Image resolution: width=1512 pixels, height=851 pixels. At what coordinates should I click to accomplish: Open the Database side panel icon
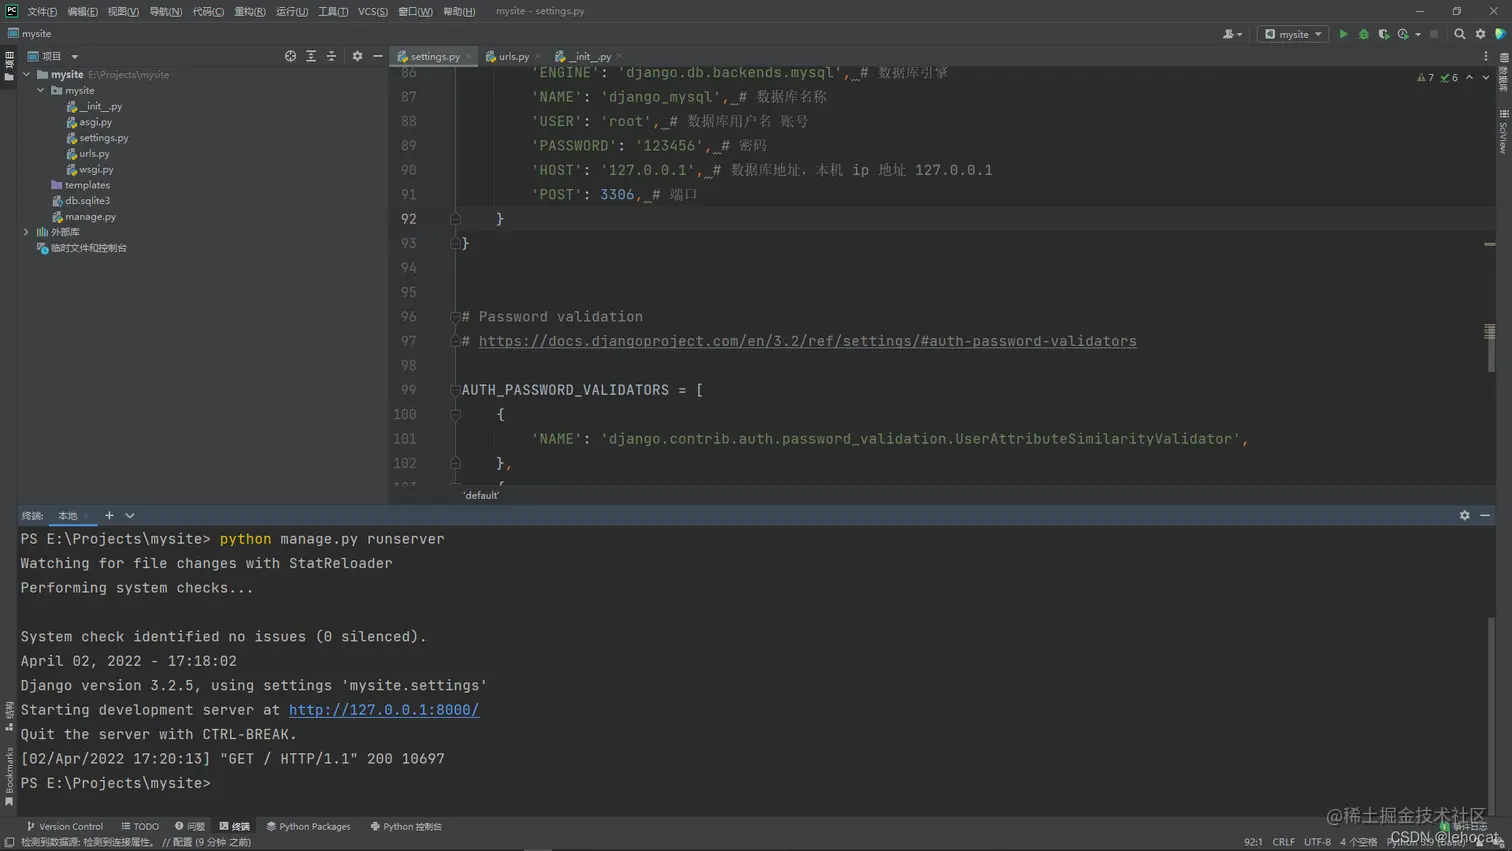pyautogui.click(x=1503, y=72)
